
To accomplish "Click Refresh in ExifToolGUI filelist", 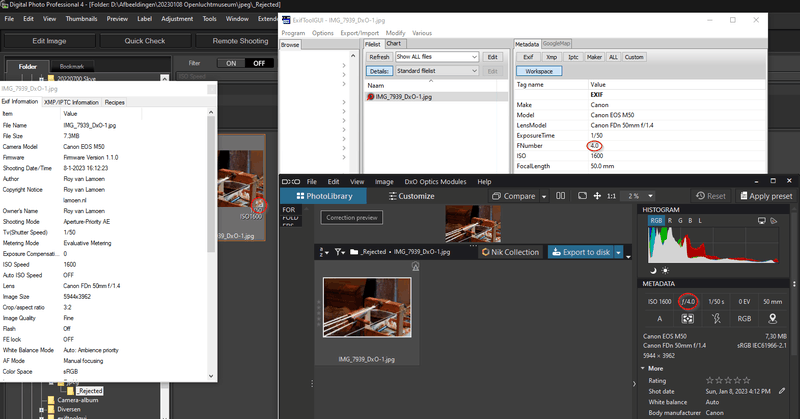I will pyautogui.click(x=379, y=57).
